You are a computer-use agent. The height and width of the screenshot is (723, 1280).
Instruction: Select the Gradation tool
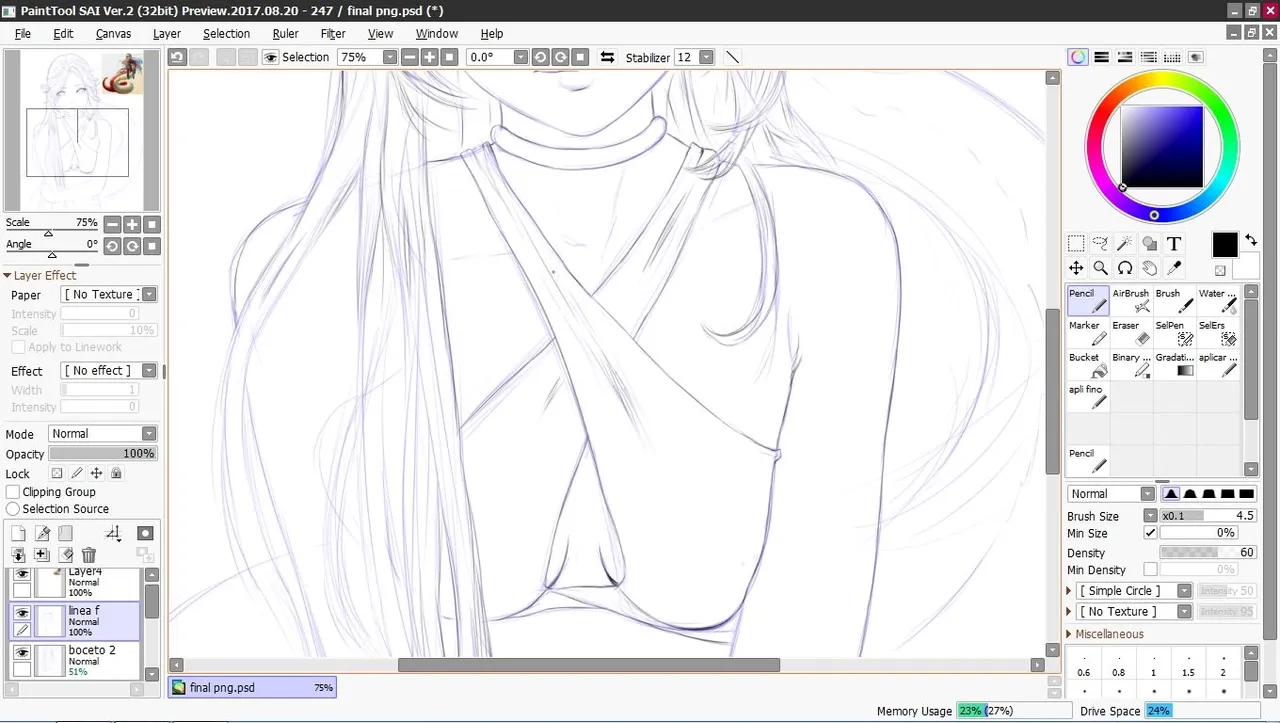(1175, 364)
